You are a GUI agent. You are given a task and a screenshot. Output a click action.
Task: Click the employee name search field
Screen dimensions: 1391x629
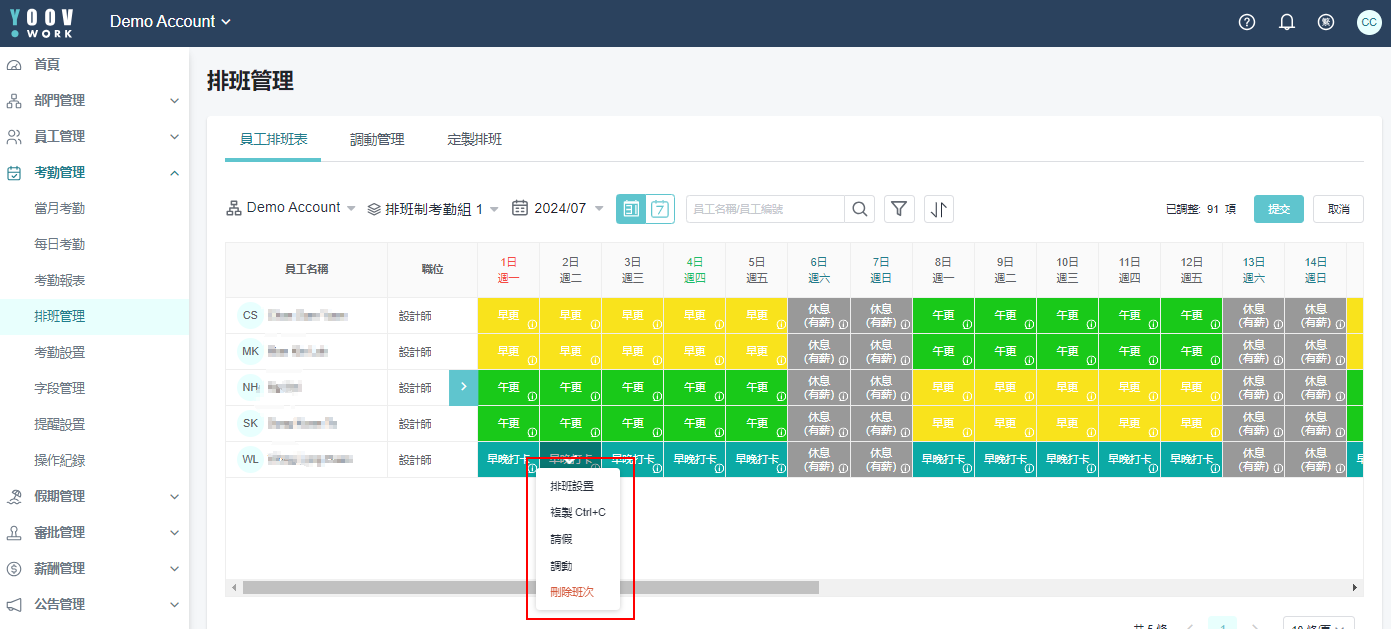coord(765,209)
